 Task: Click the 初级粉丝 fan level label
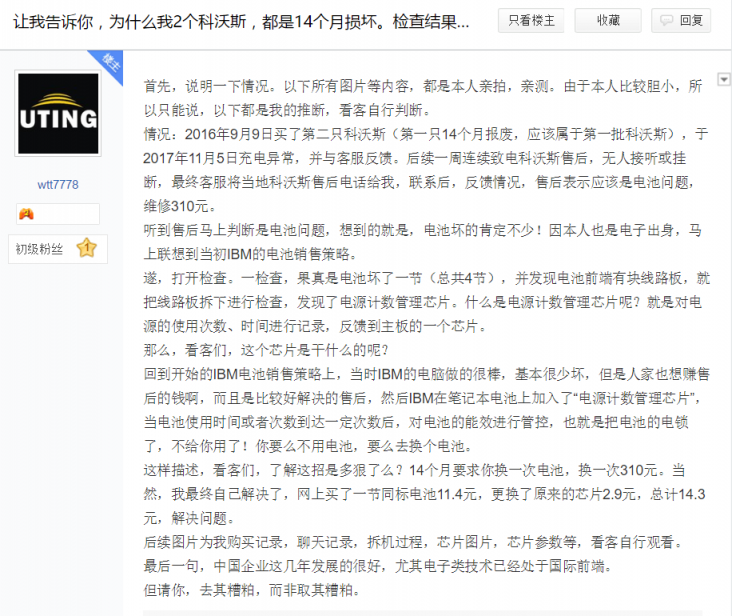click(39, 249)
